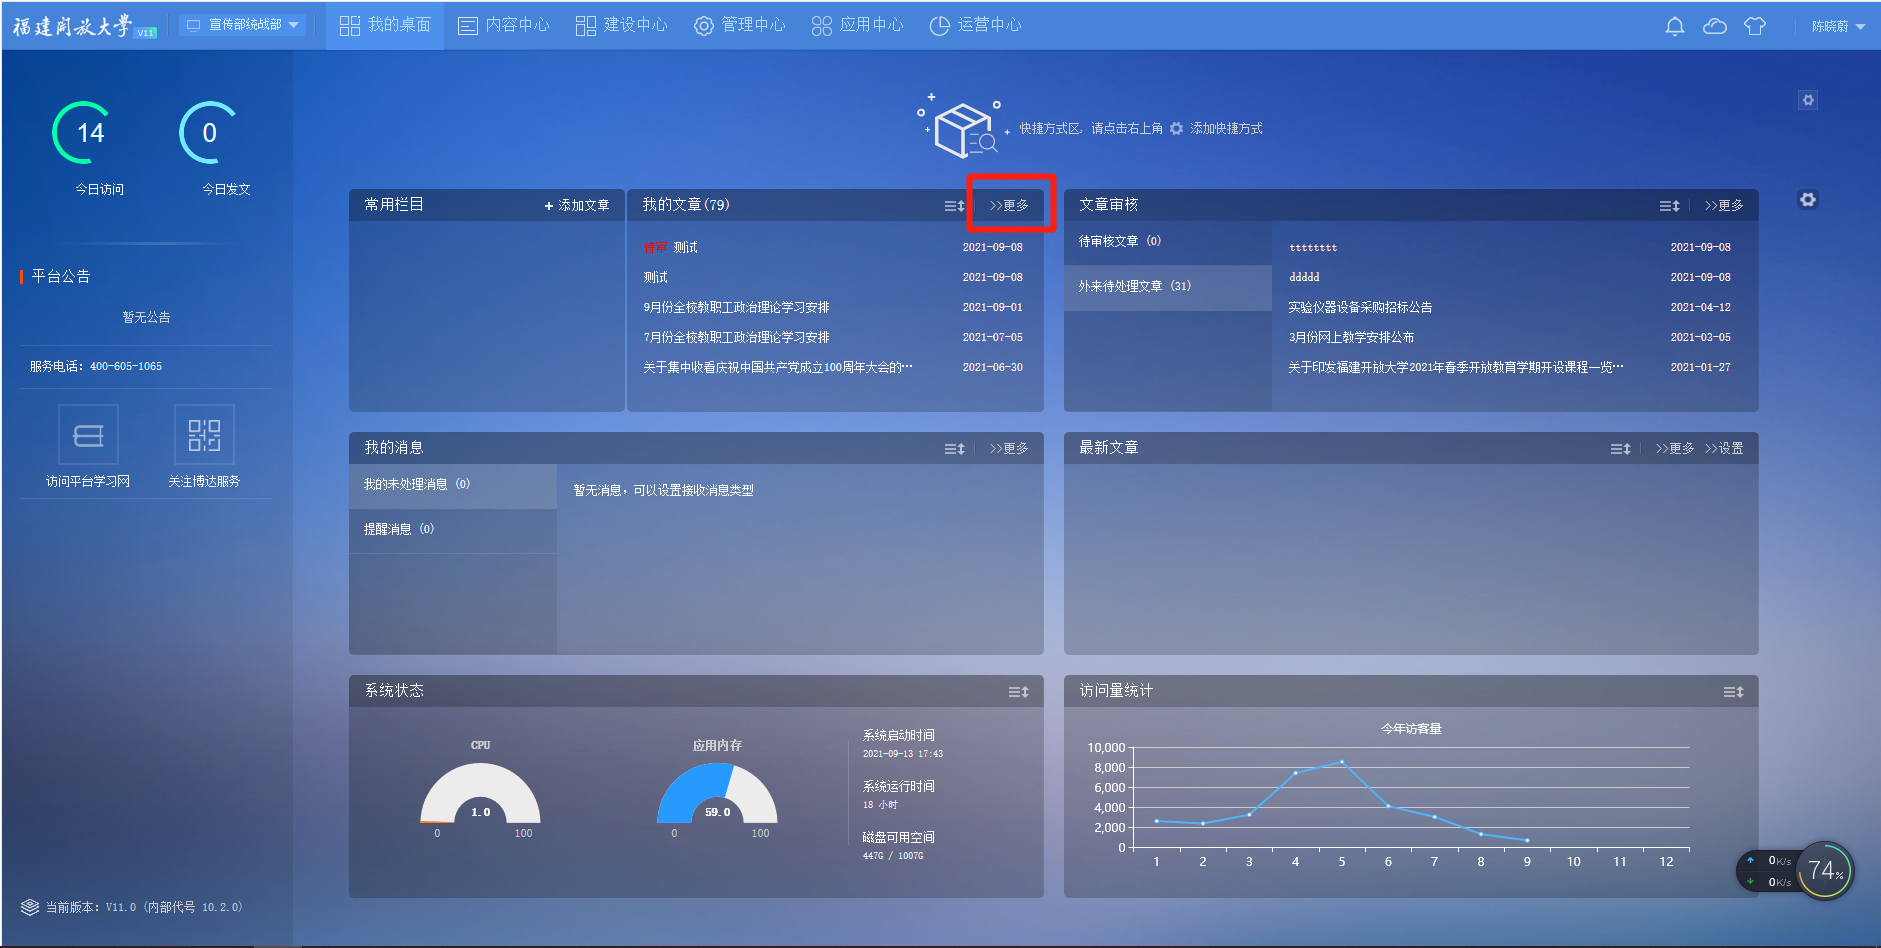Open the 关注博达服务 QR code icon
1881x948 pixels.
point(204,435)
